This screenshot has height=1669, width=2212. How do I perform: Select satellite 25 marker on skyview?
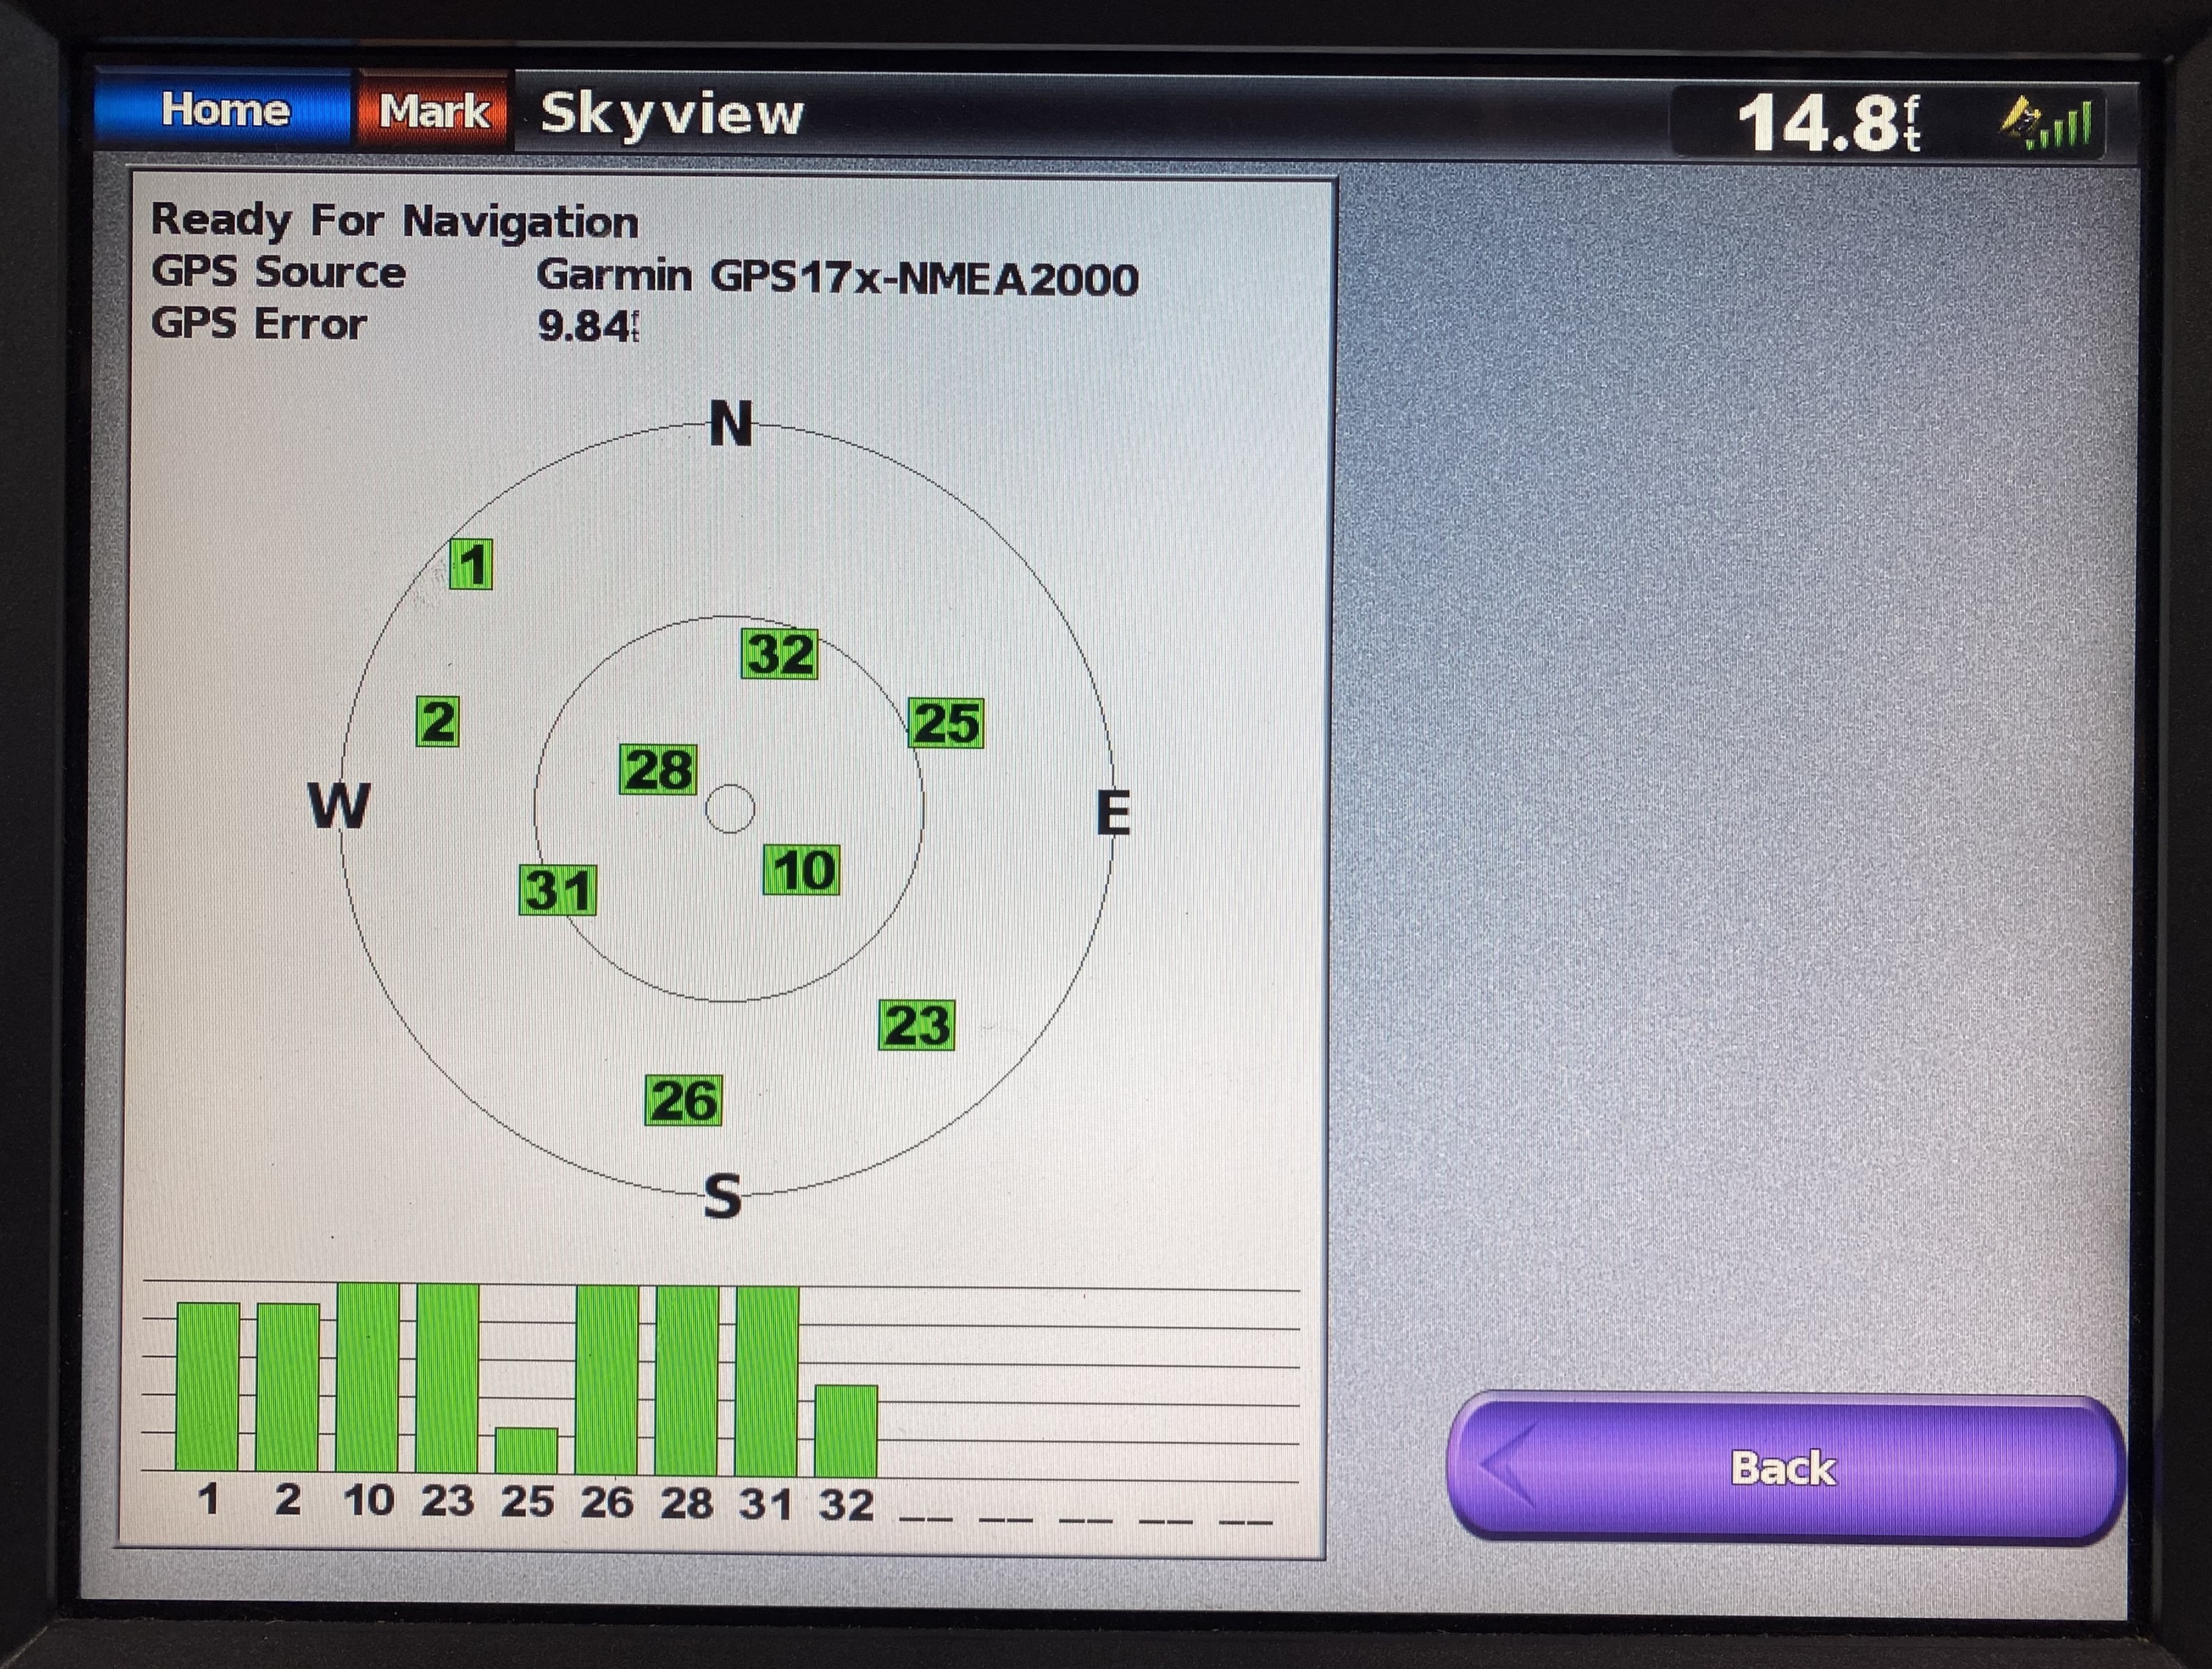946,723
